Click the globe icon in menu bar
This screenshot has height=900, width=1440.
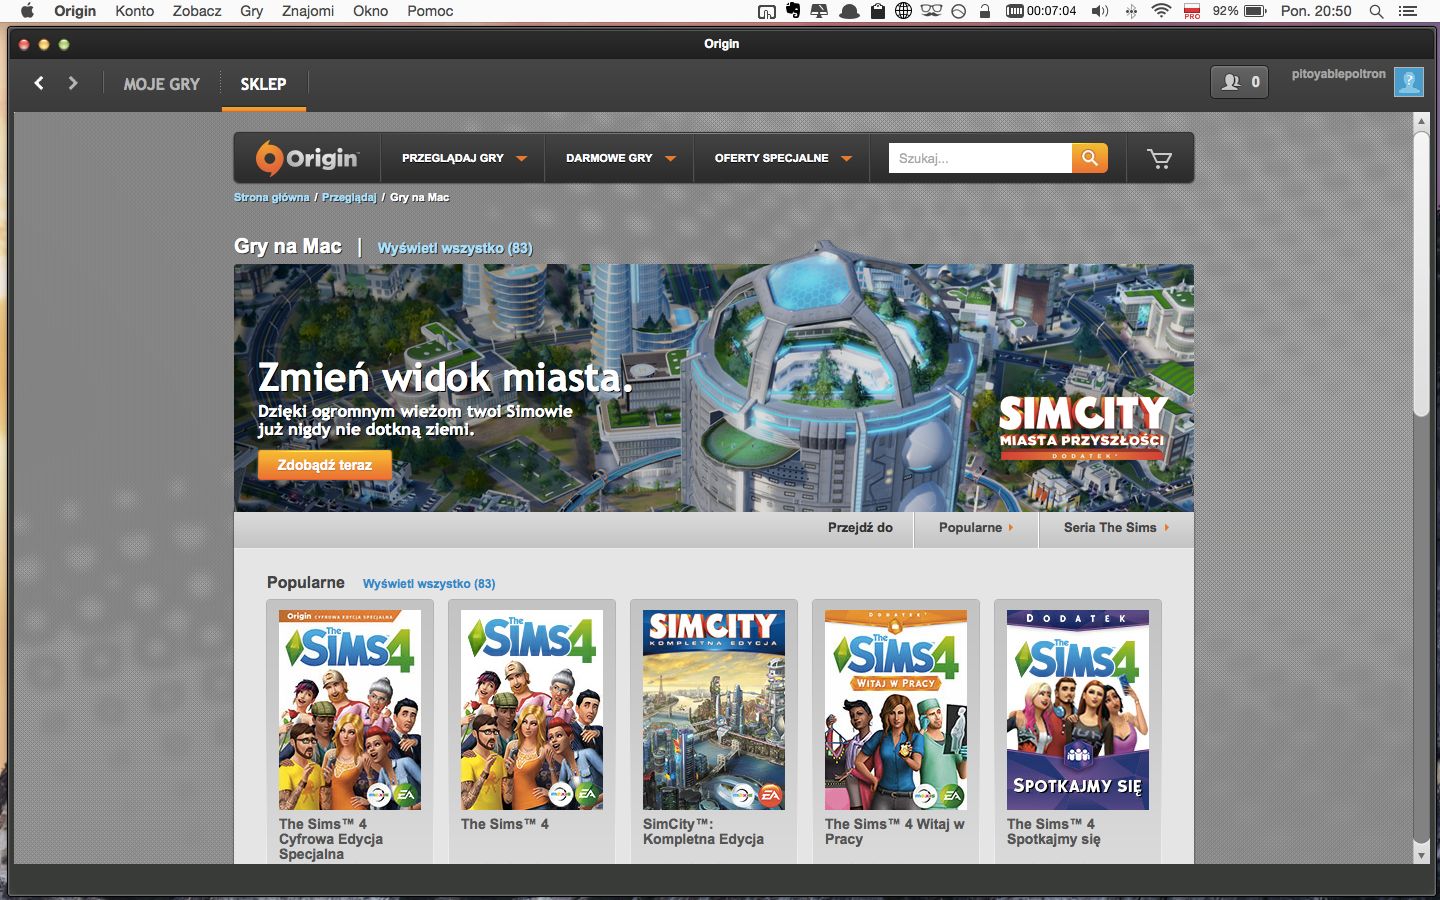click(903, 11)
